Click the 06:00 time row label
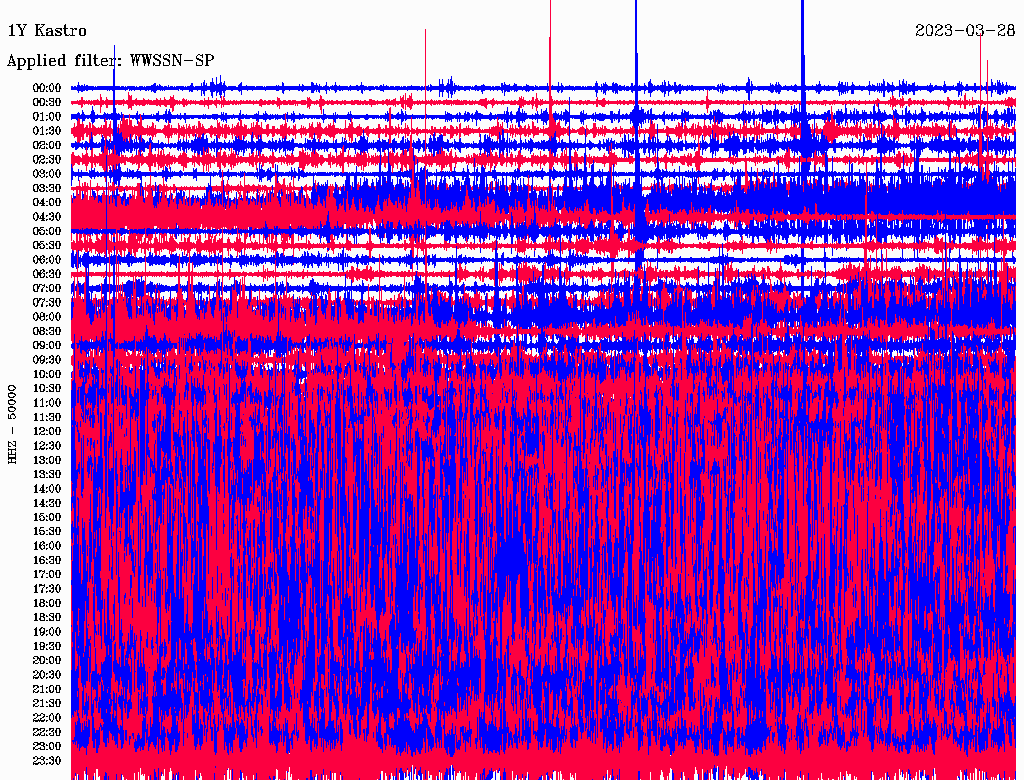This screenshot has height=780, width=1024. [x=48, y=260]
